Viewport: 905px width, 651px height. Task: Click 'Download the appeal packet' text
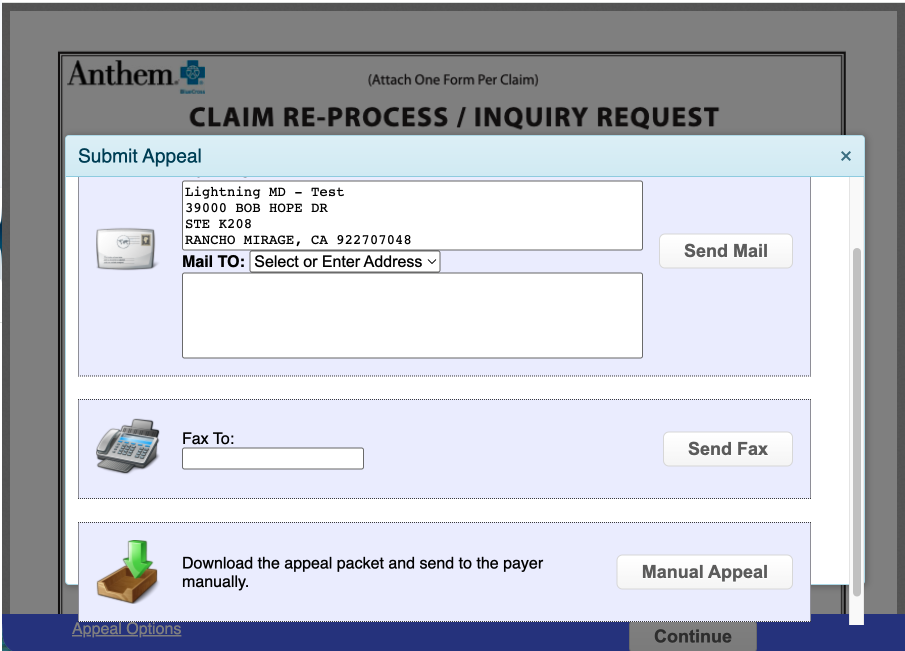pos(362,572)
